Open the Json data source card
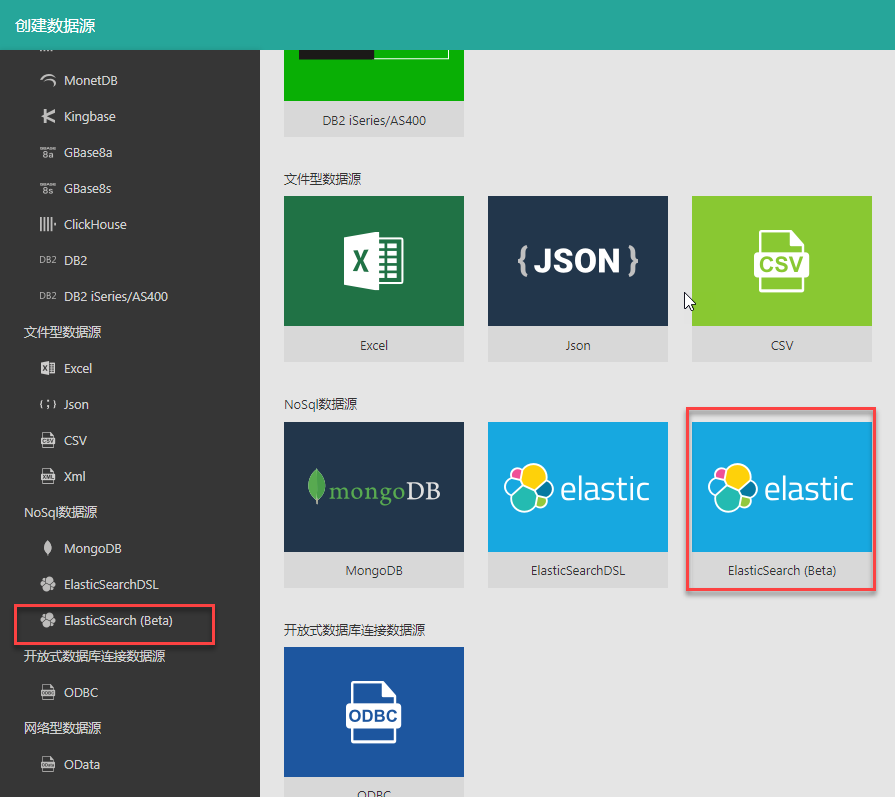895x797 pixels. [578, 279]
